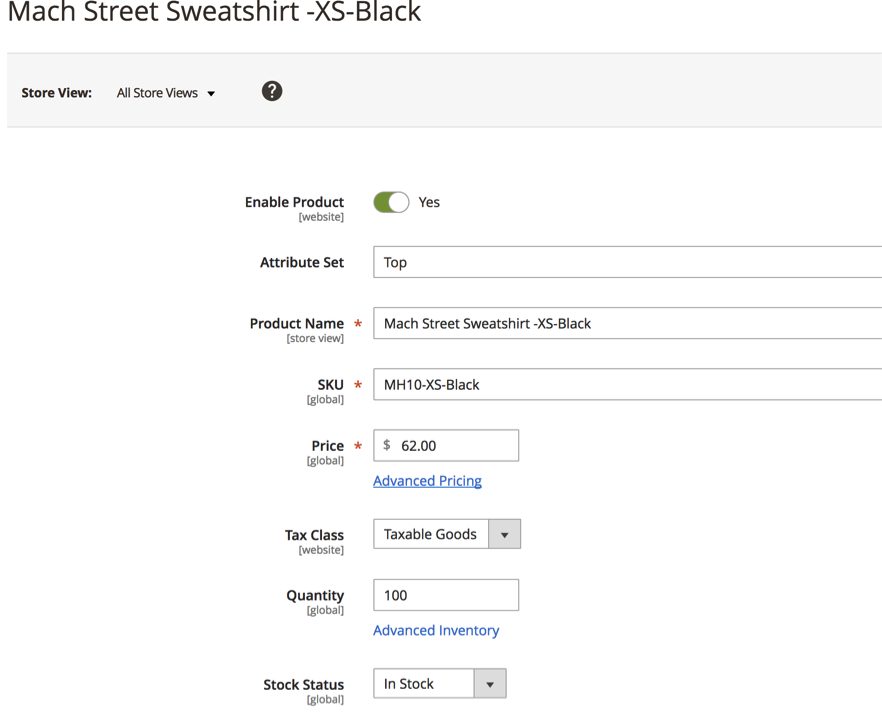Click the required asterisk beside SKU

click(357, 385)
